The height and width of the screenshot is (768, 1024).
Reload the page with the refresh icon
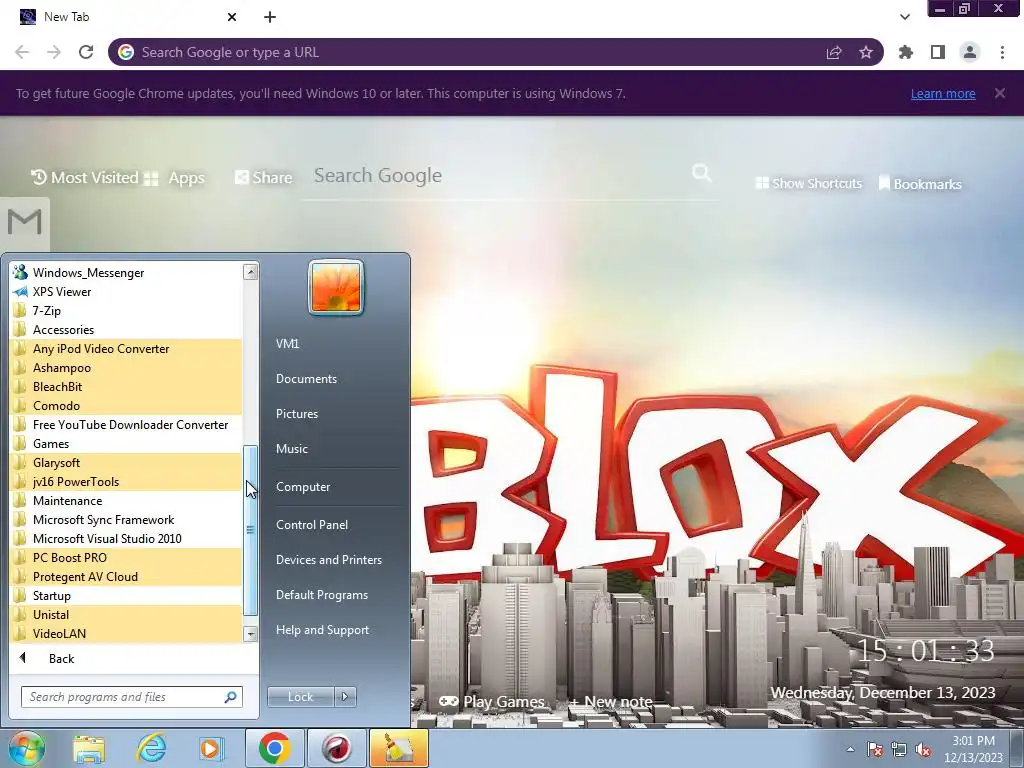pyautogui.click(x=86, y=52)
